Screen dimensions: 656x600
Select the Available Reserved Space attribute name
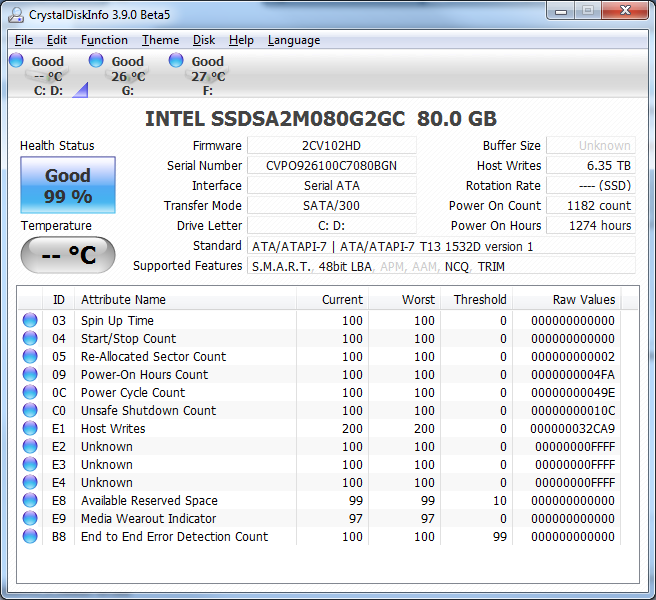149,500
